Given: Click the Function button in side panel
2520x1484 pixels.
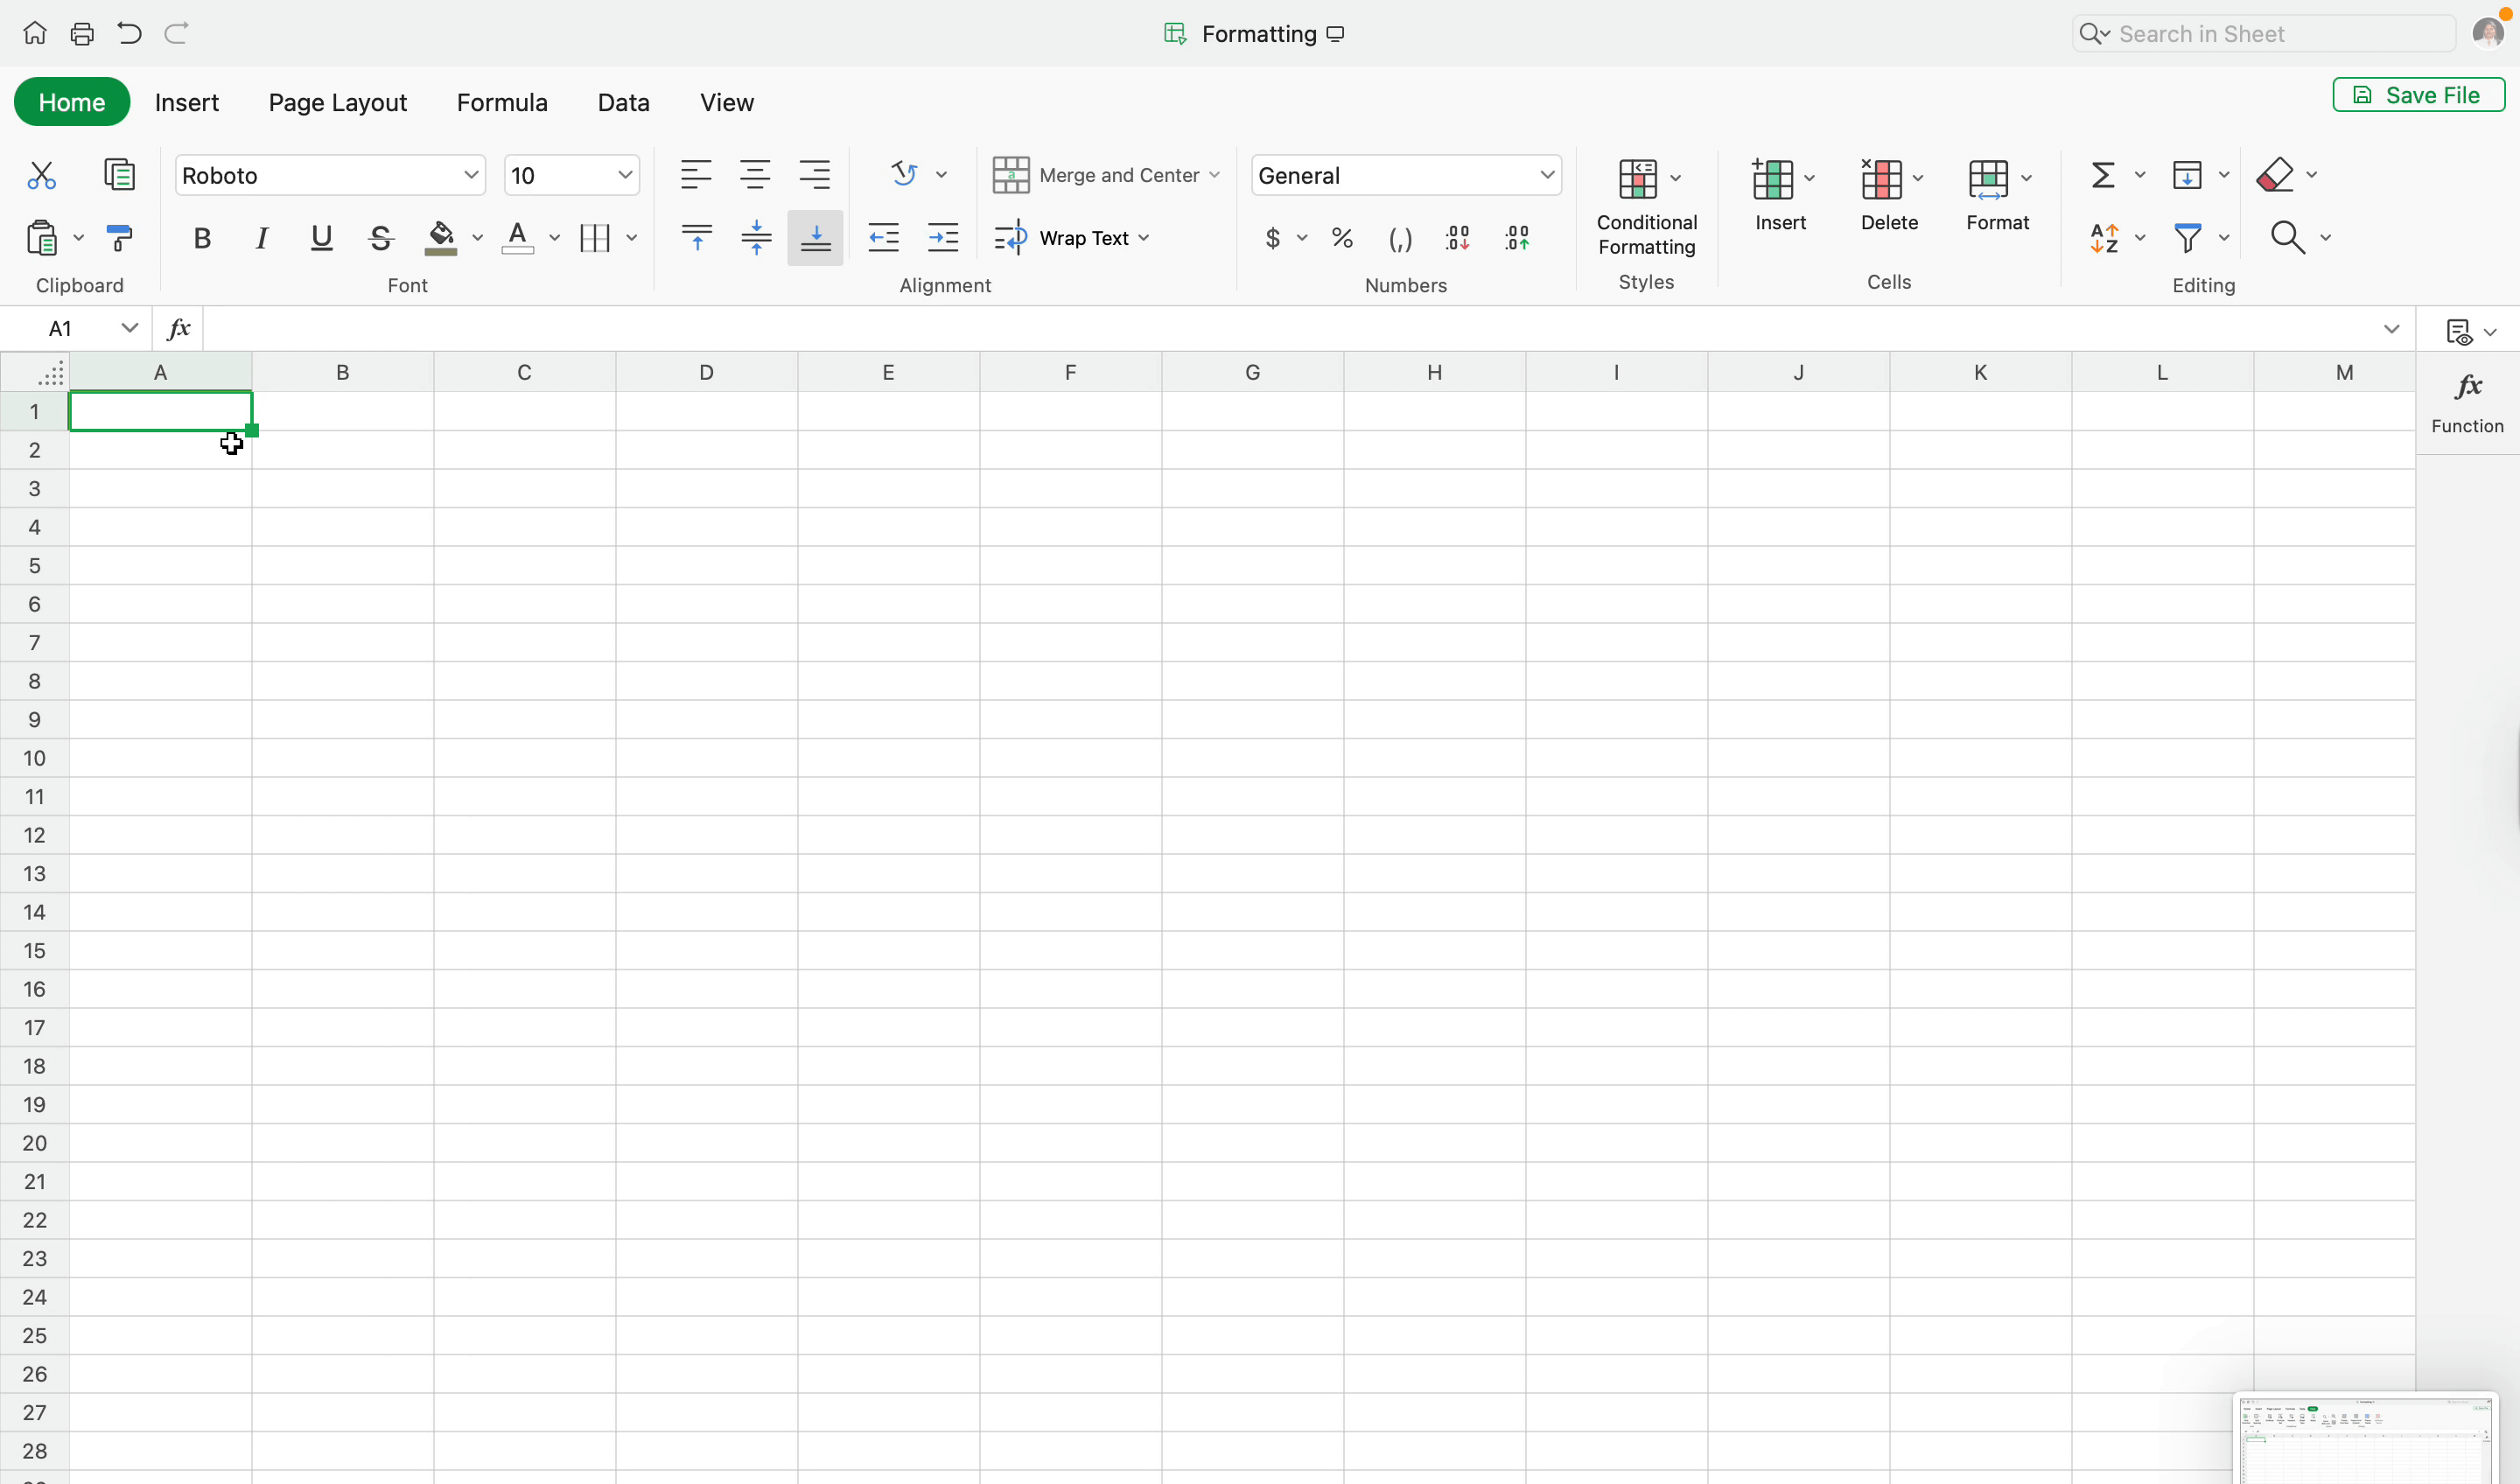Looking at the screenshot, I should tap(2467, 403).
